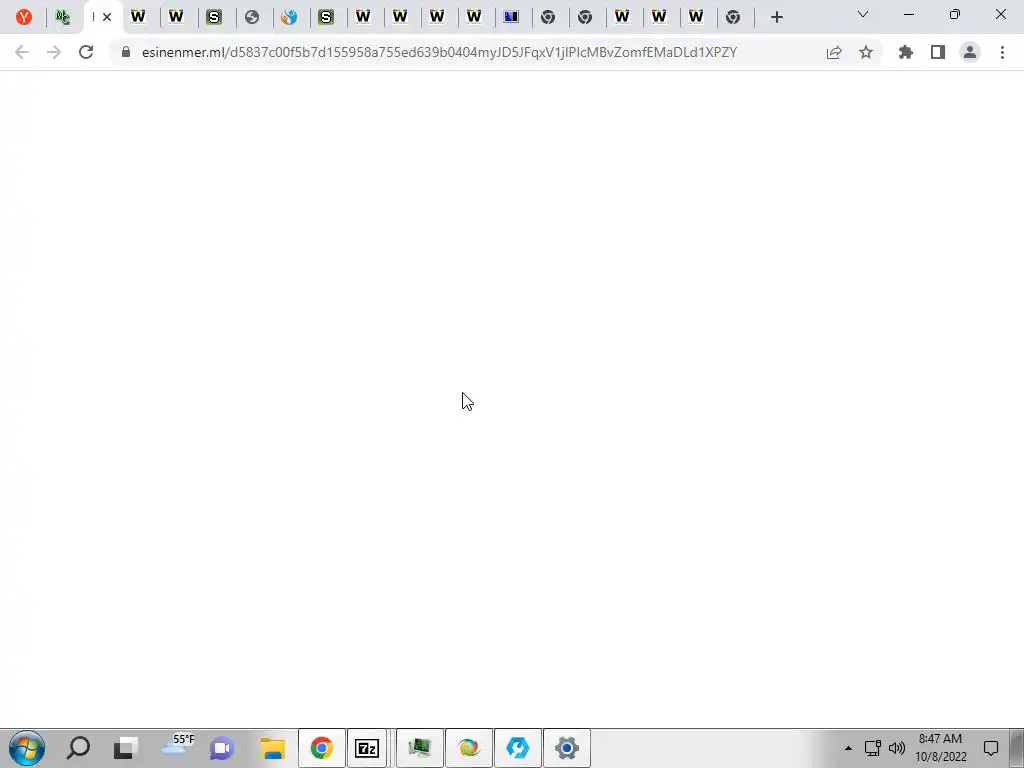Switch to the blue-orange globe icon tab
Image resolution: width=1024 pixels, height=768 pixels.
[289, 17]
